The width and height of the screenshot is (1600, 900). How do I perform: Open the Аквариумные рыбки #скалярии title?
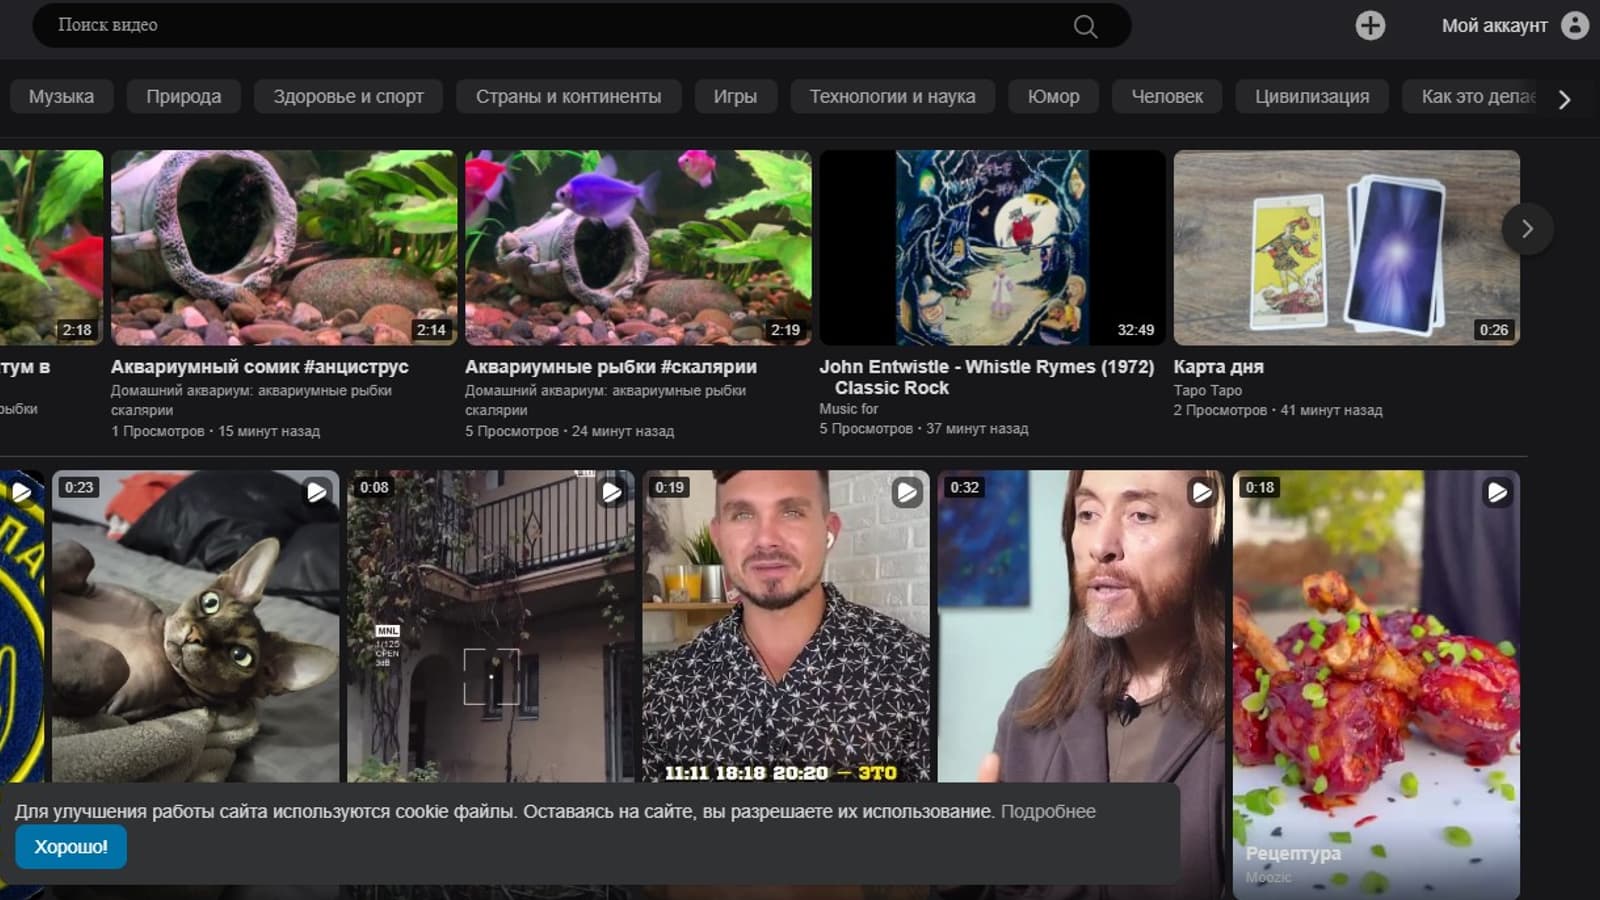click(x=611, y=367)
